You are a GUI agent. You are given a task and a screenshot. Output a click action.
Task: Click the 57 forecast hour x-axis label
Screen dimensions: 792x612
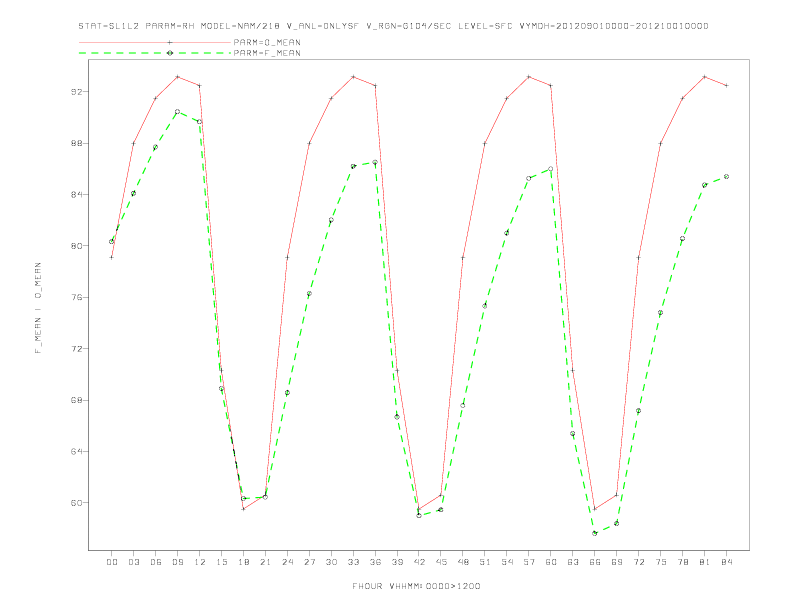tap(529, 562)
